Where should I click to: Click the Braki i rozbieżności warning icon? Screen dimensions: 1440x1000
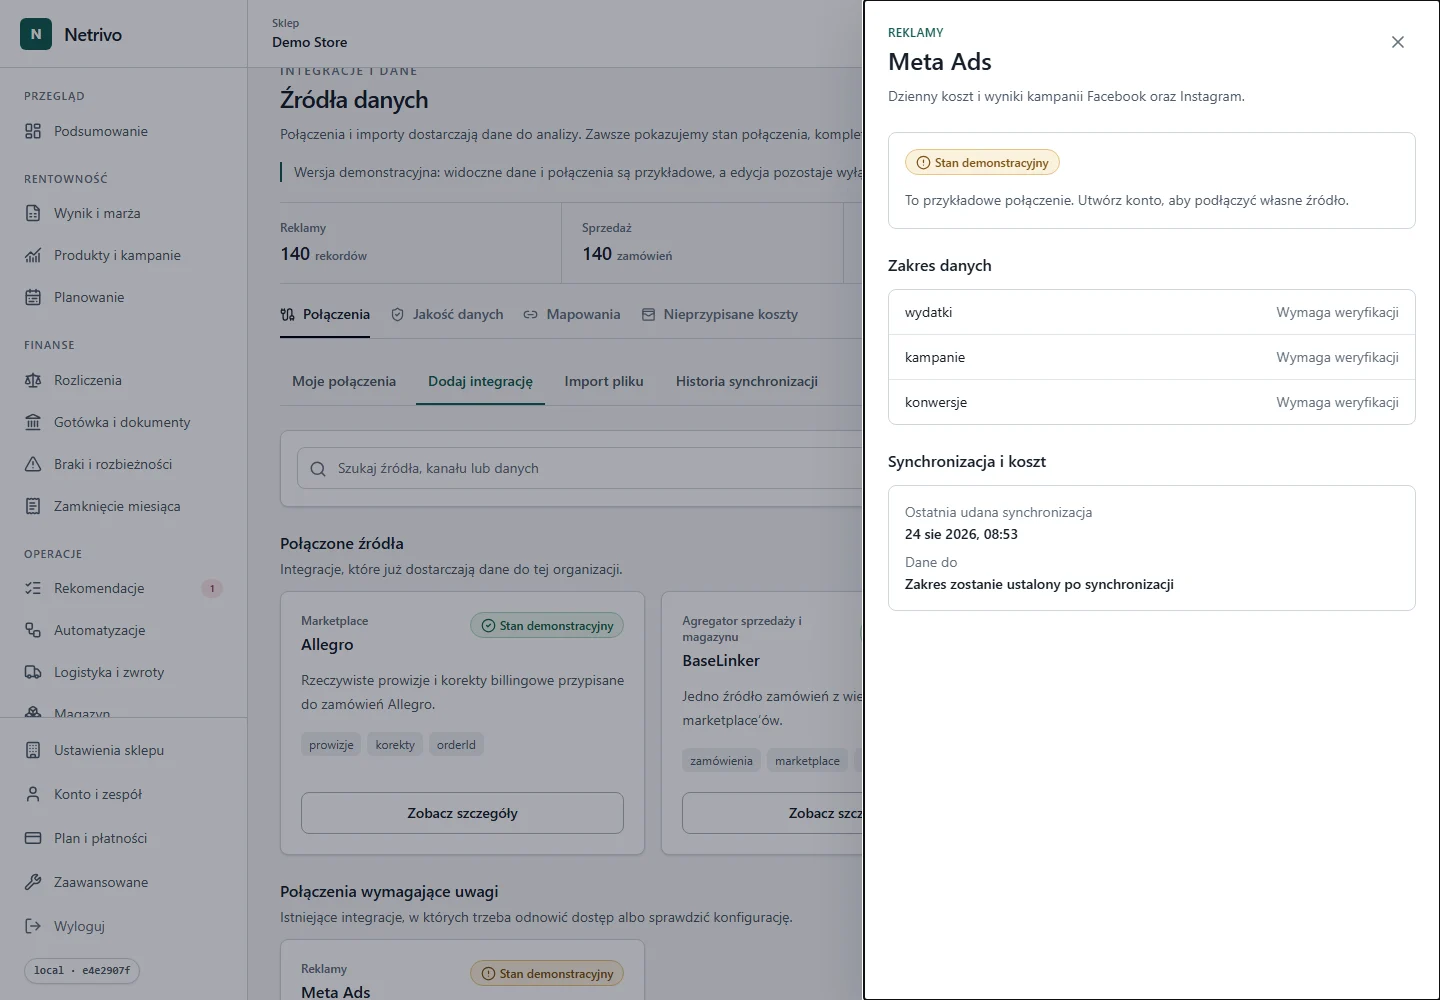click(x=33, y=464)
